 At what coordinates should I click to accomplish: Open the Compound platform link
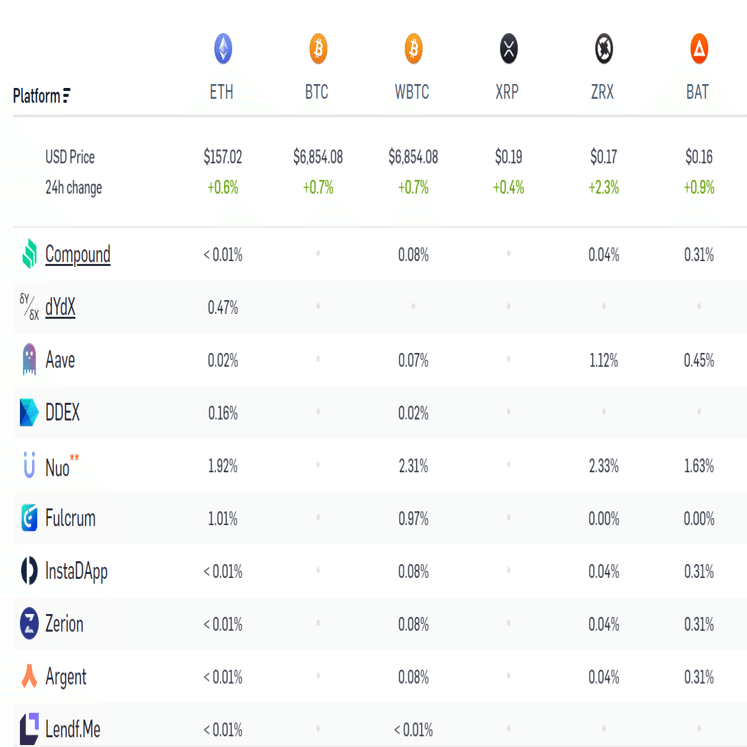78,255
